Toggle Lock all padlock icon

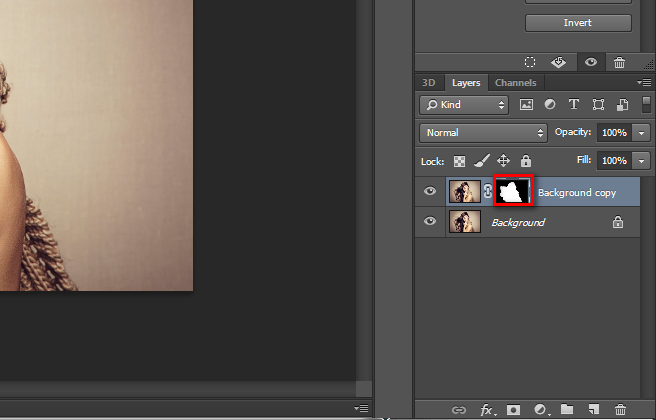pos(526,161)
